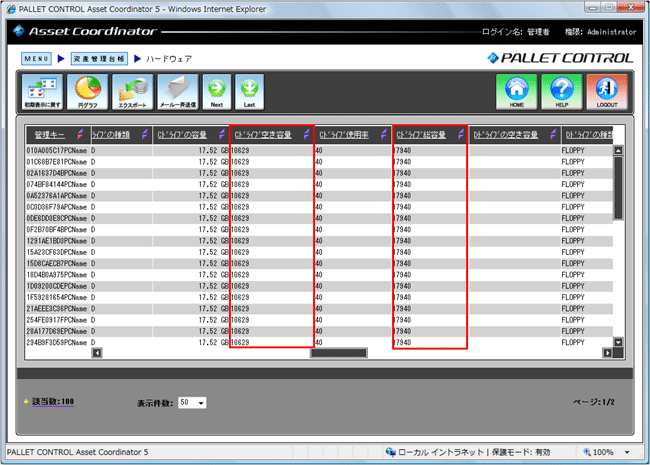This screenshot has height=465, width=650.
Task: Click the 初期表示に戻す reset view icon
Action: click(x=42, y=92)
